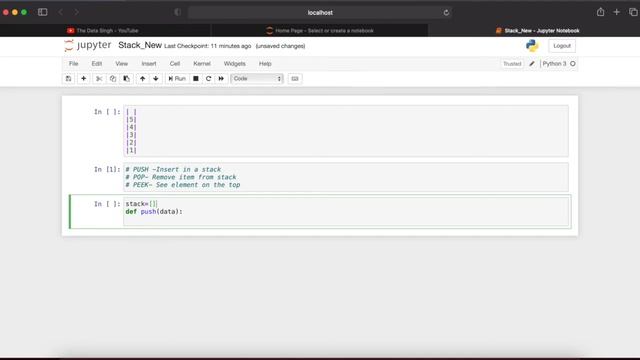The height and width of the screenshot is (360, 640).
Task: Open the command palette keyboard icon
Action: pyautogui.click(x=295, y=78)
